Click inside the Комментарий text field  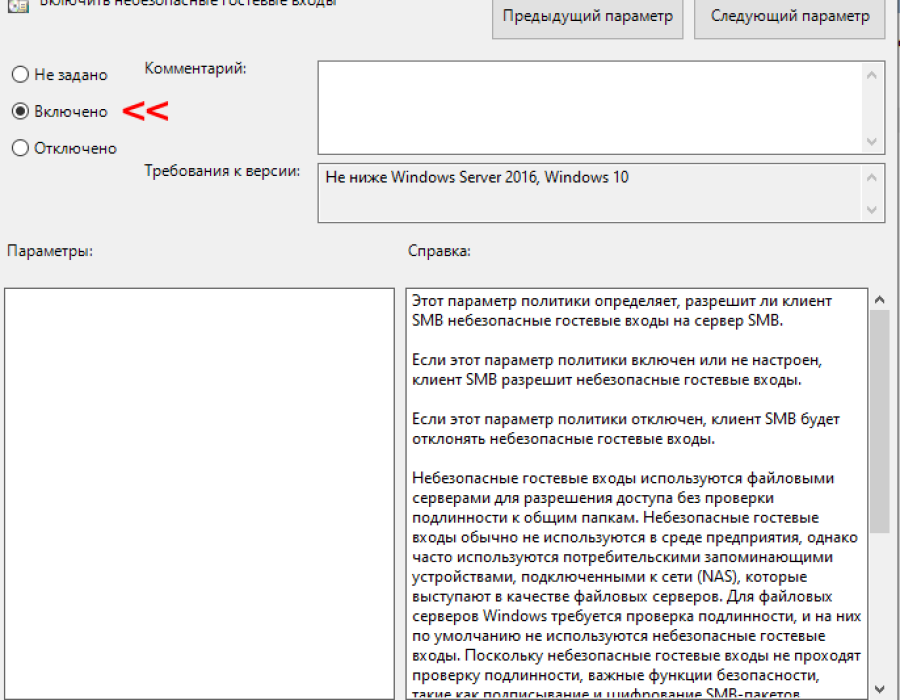589,108
